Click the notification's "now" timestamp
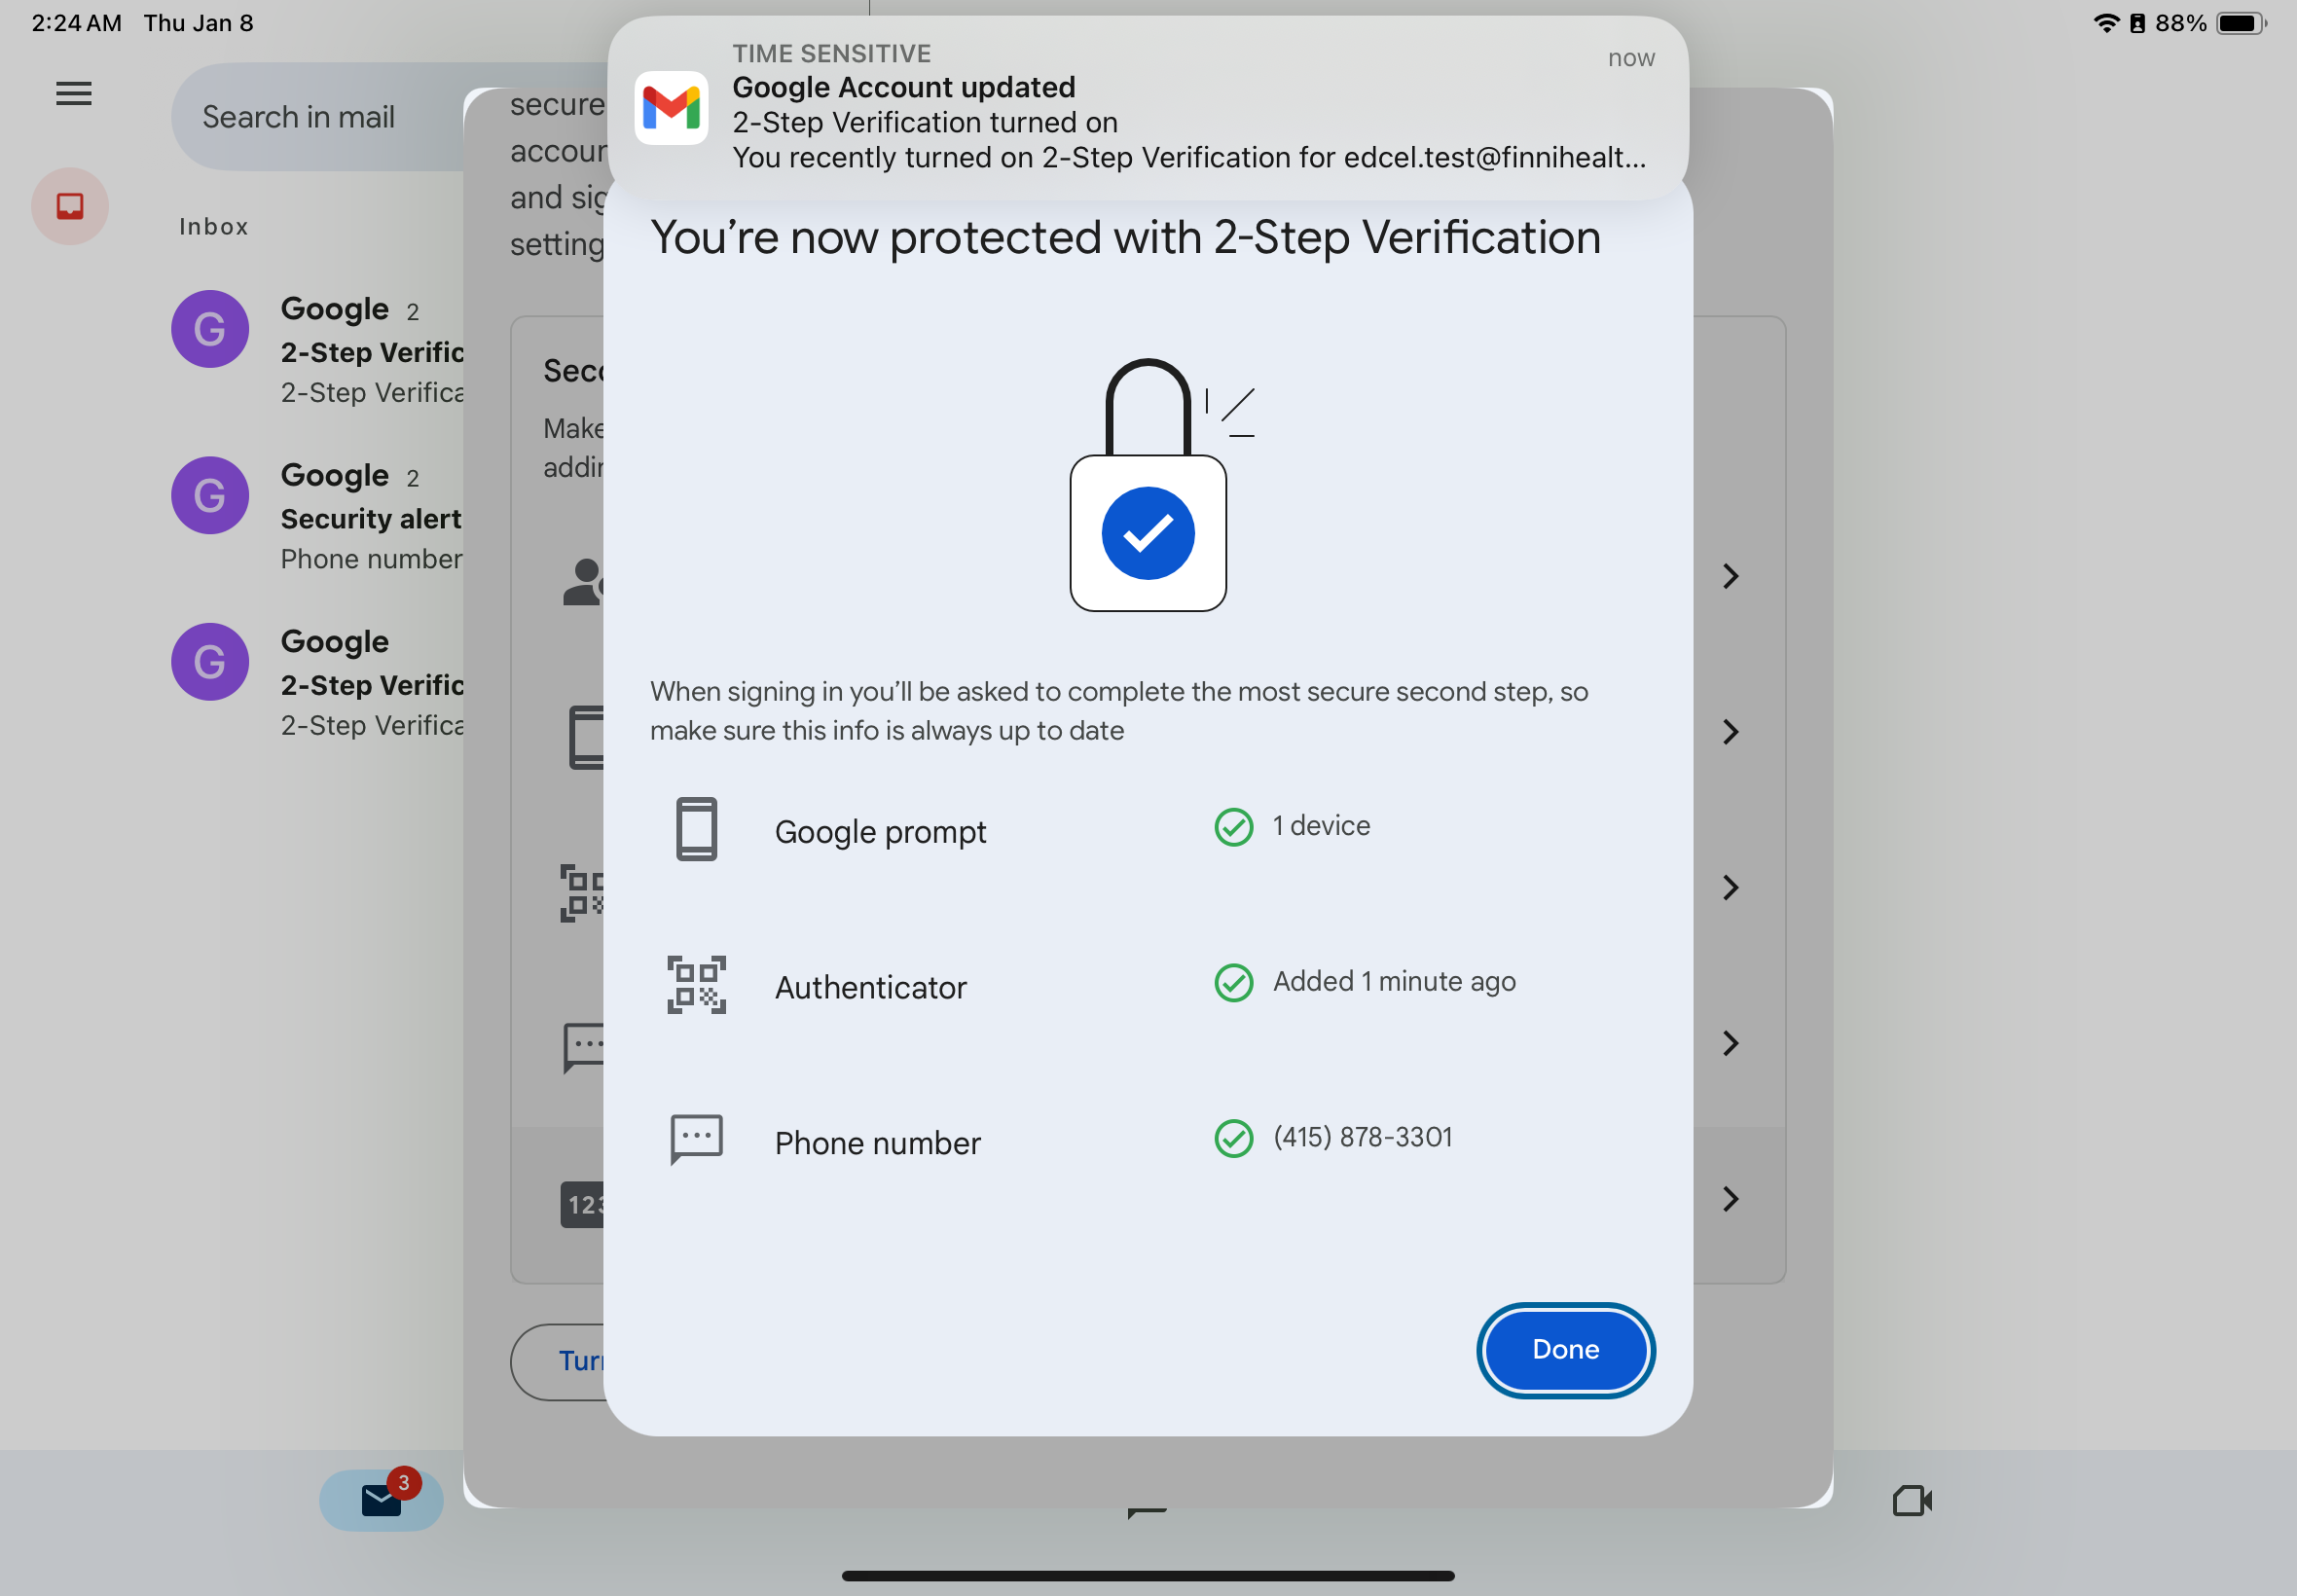Image resolution: width=2297 pixels, height=1596 pixels. tap(1631, 59)
